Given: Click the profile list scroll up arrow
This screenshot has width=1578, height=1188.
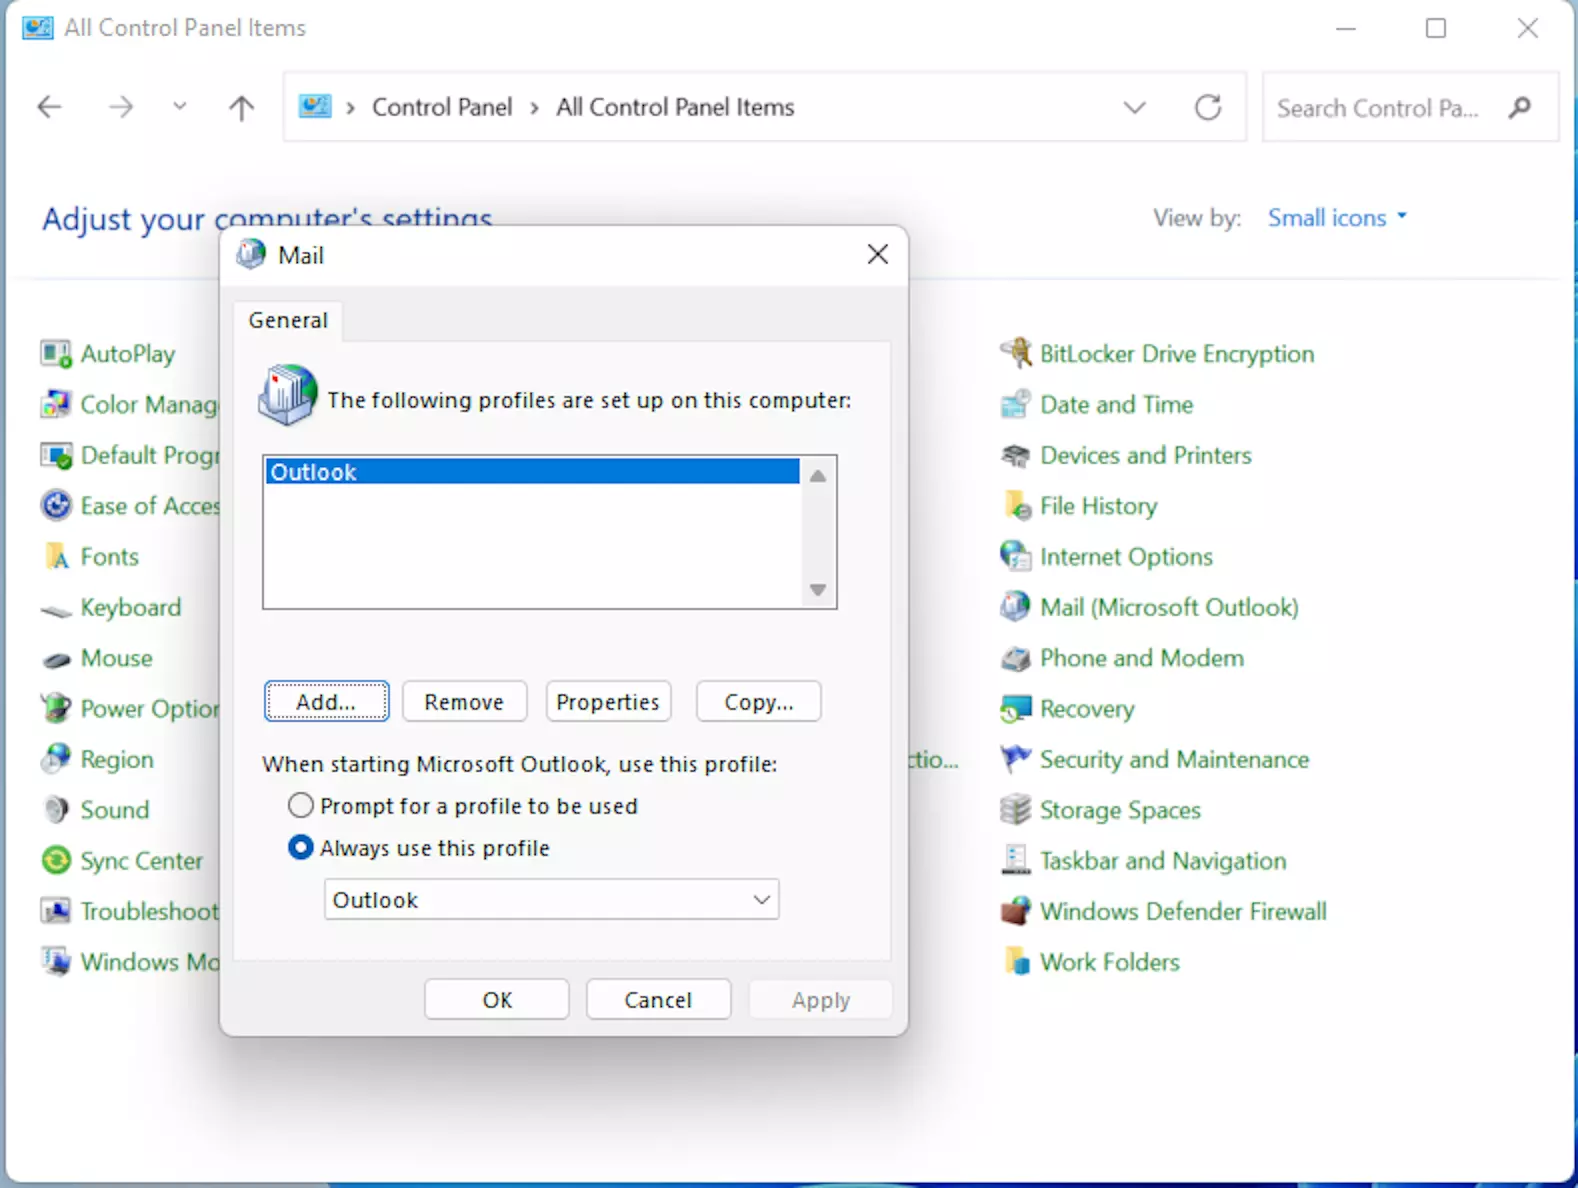Looking at the screenshot, I should click(x=818, y=476).
